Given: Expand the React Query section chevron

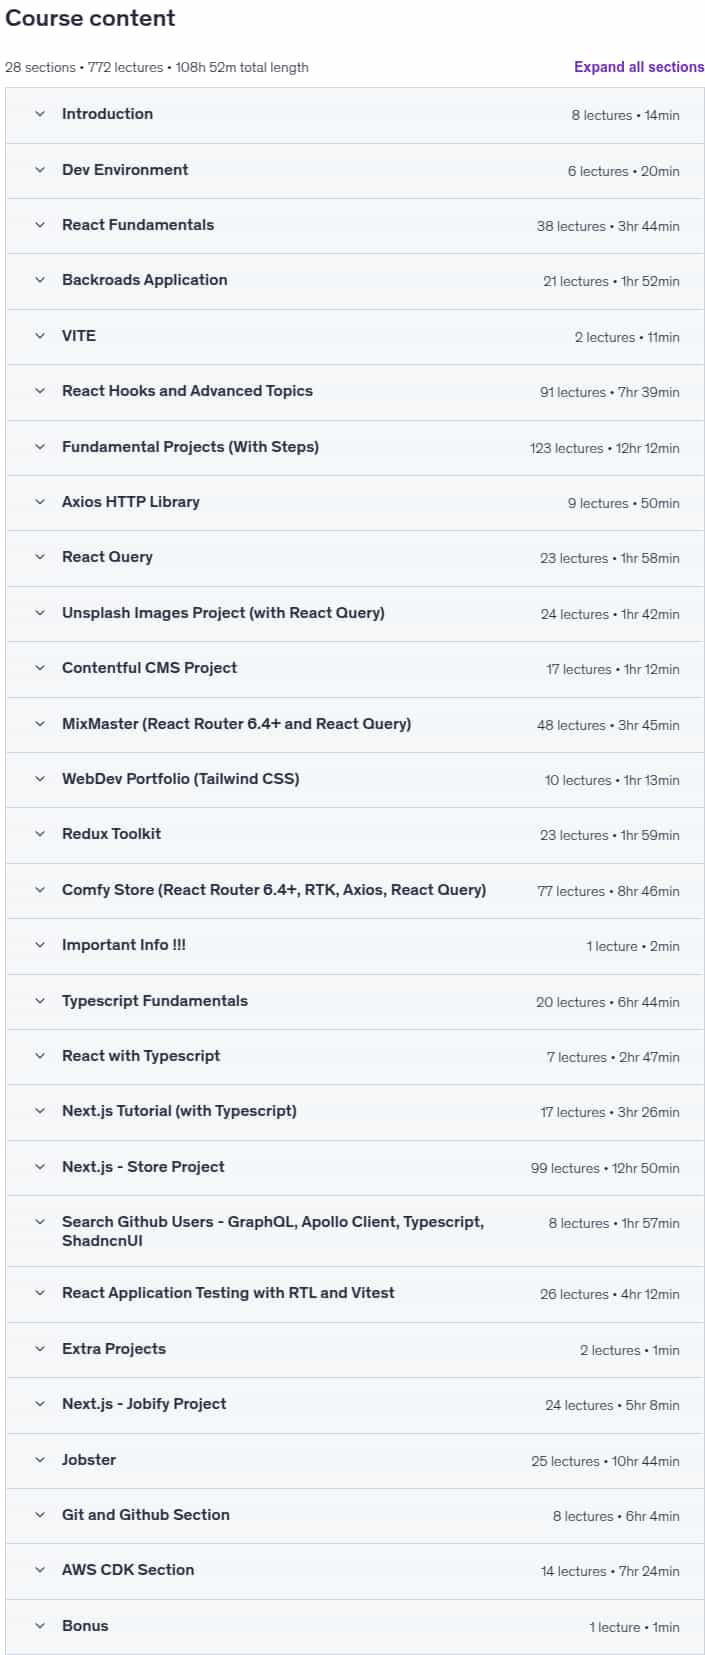Looking at the screenshot, I should pyautogui.click(x=40, y=557).
